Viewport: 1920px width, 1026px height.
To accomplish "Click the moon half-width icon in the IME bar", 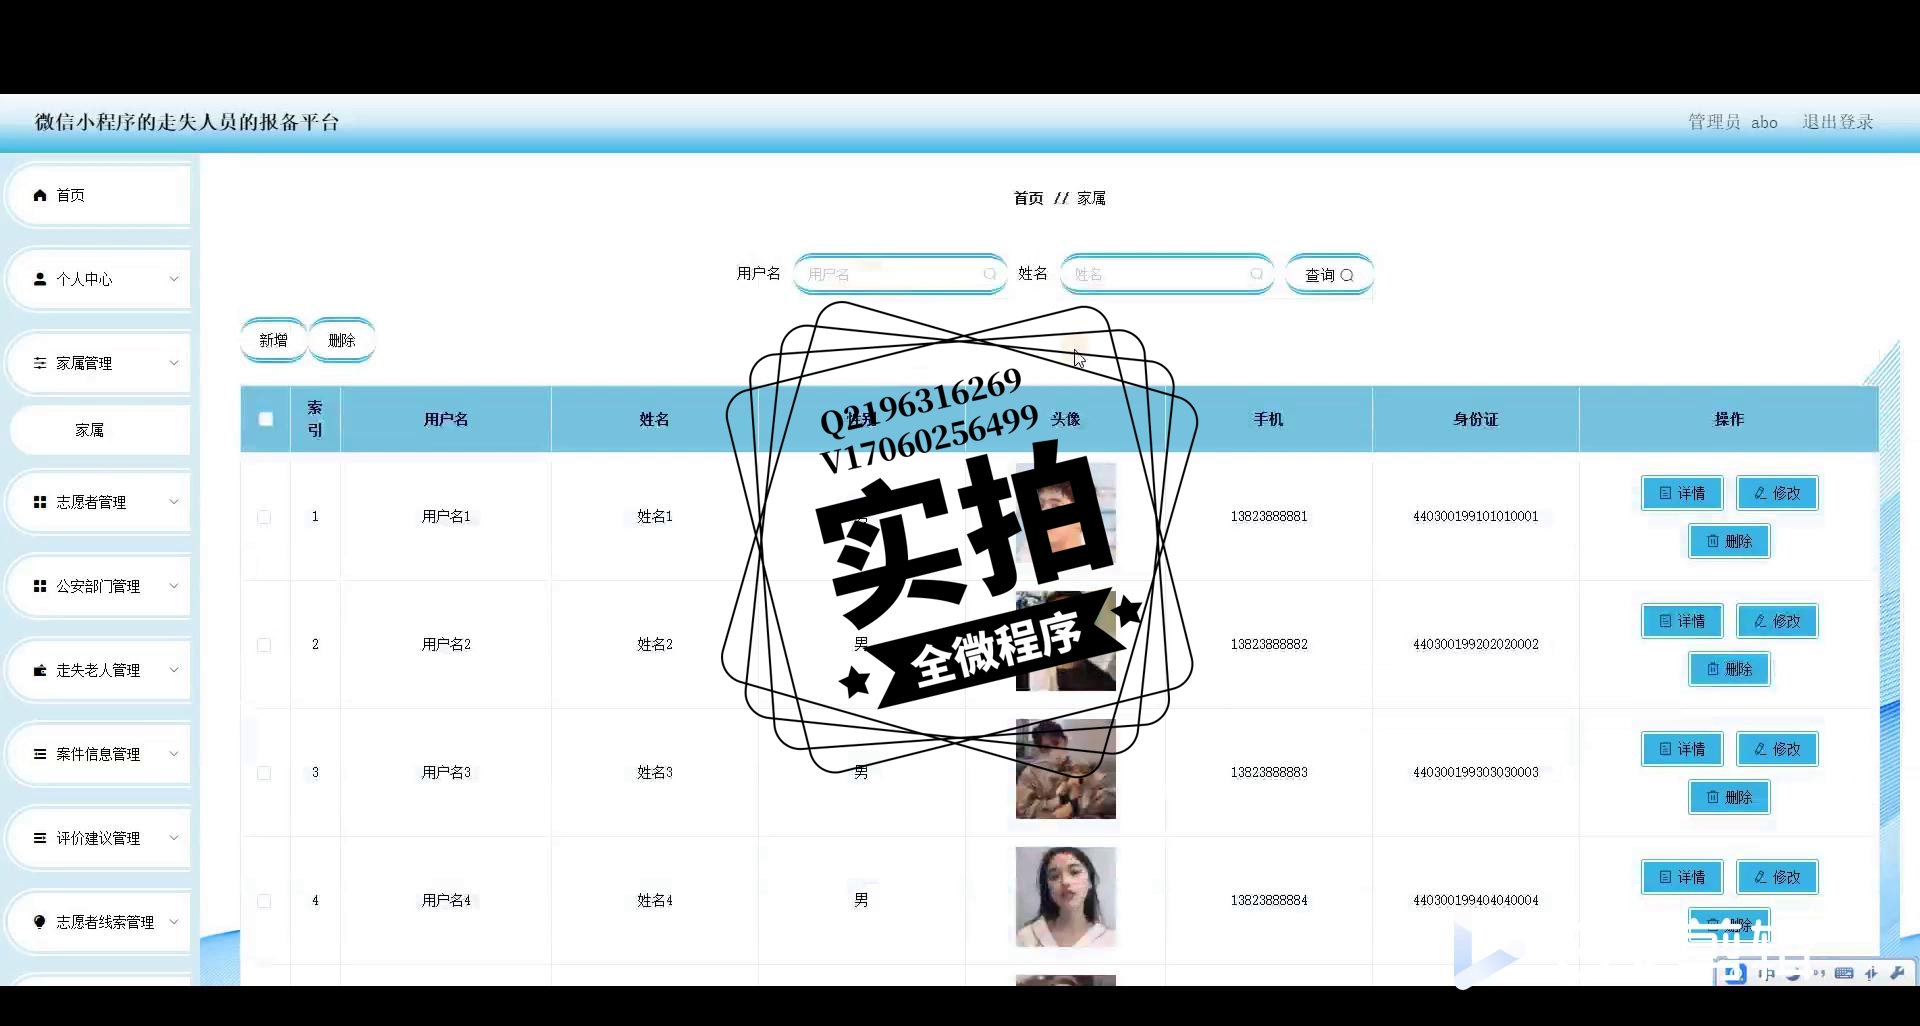I will tap(1794, 974).
